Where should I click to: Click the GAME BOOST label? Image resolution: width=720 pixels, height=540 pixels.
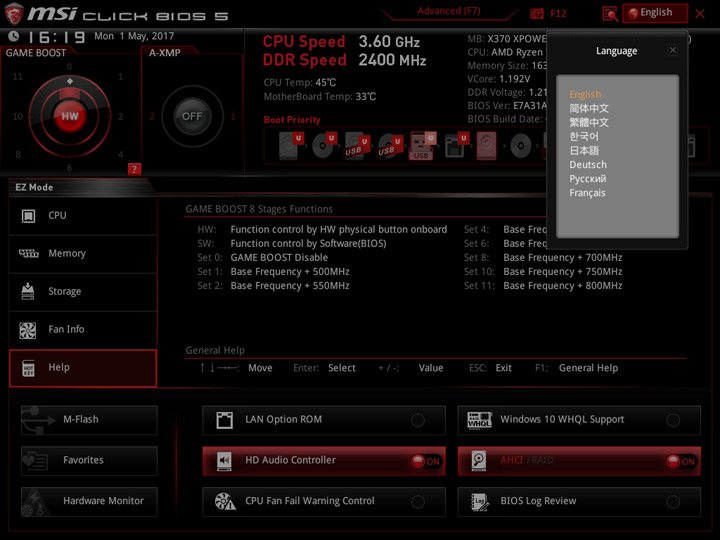[x=36, y=53]
